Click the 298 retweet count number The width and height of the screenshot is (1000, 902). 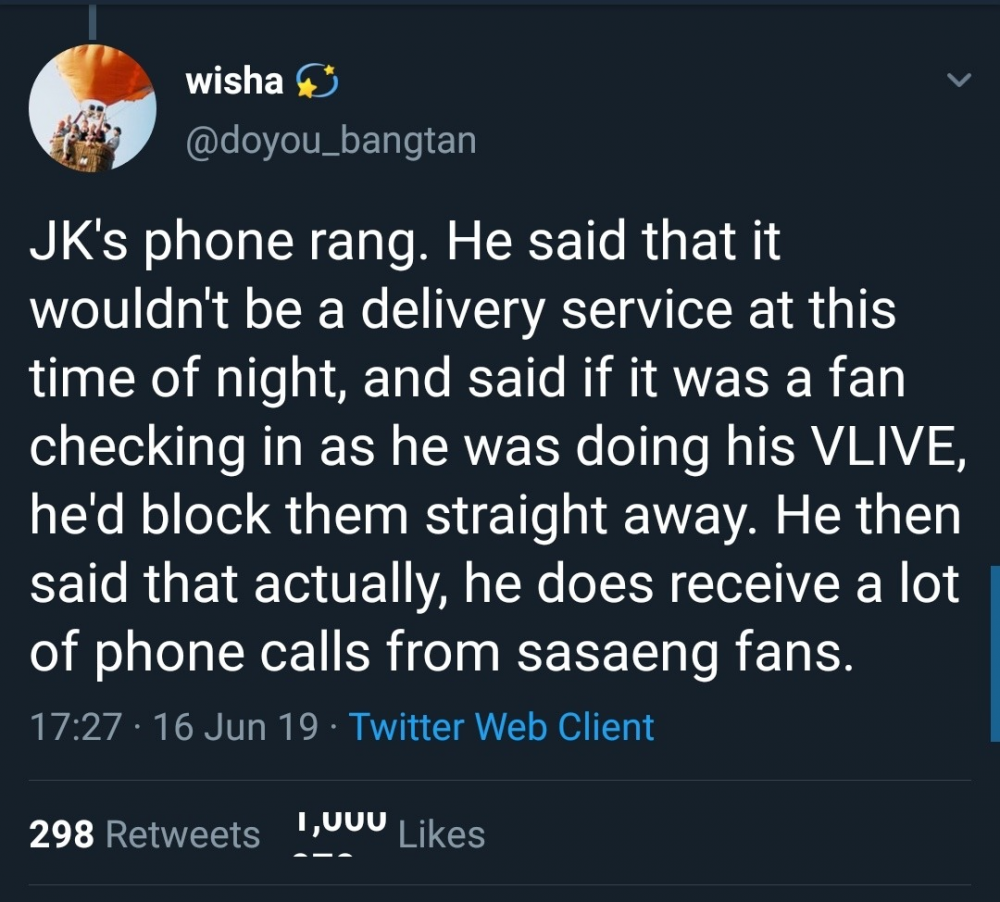[62, 834]
